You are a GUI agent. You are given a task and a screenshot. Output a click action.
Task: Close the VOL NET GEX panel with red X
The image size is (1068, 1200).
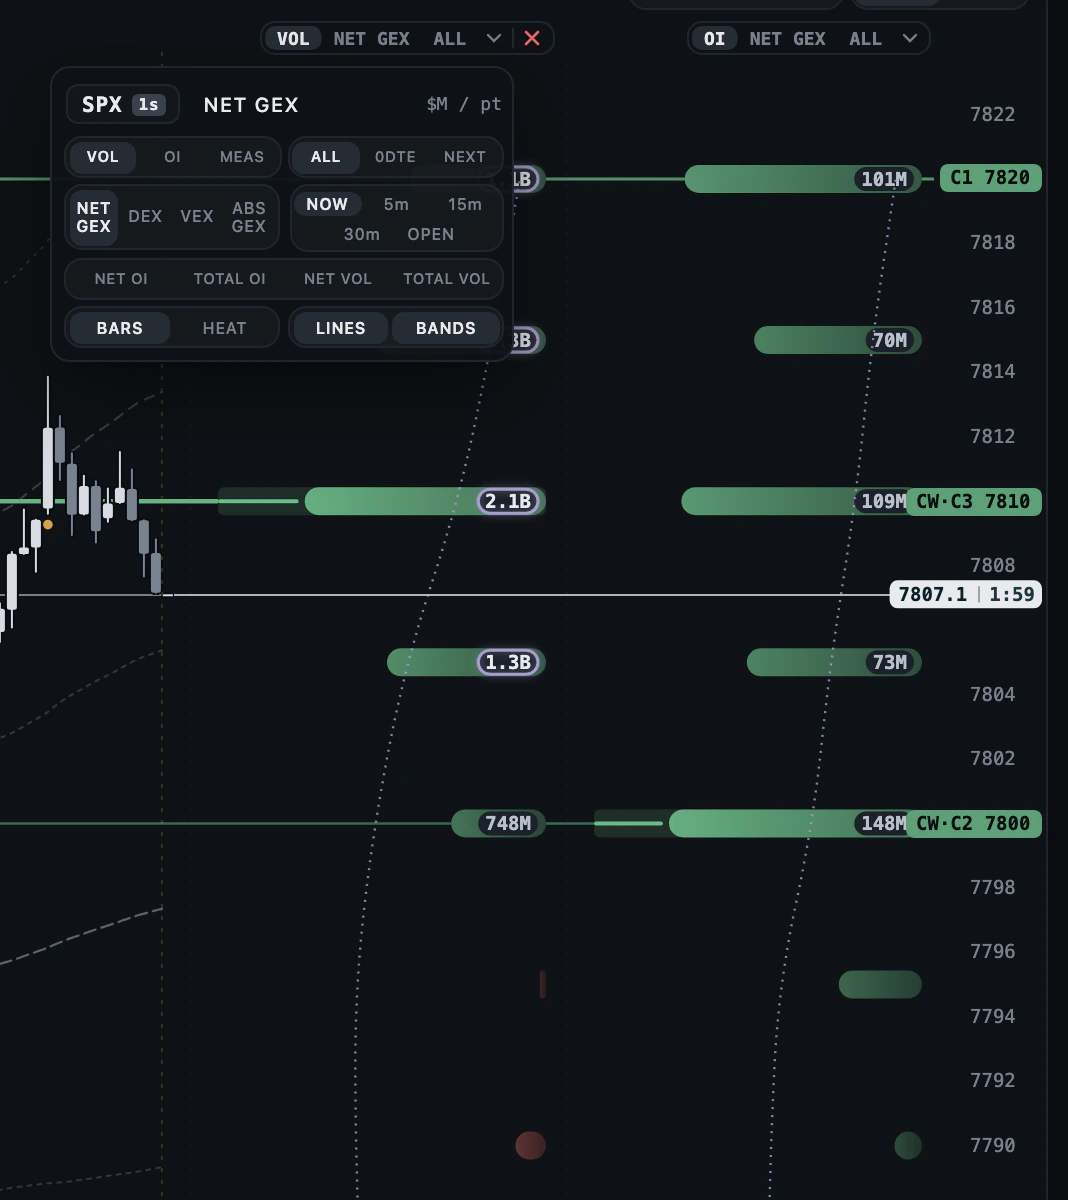tap(532, 38)
